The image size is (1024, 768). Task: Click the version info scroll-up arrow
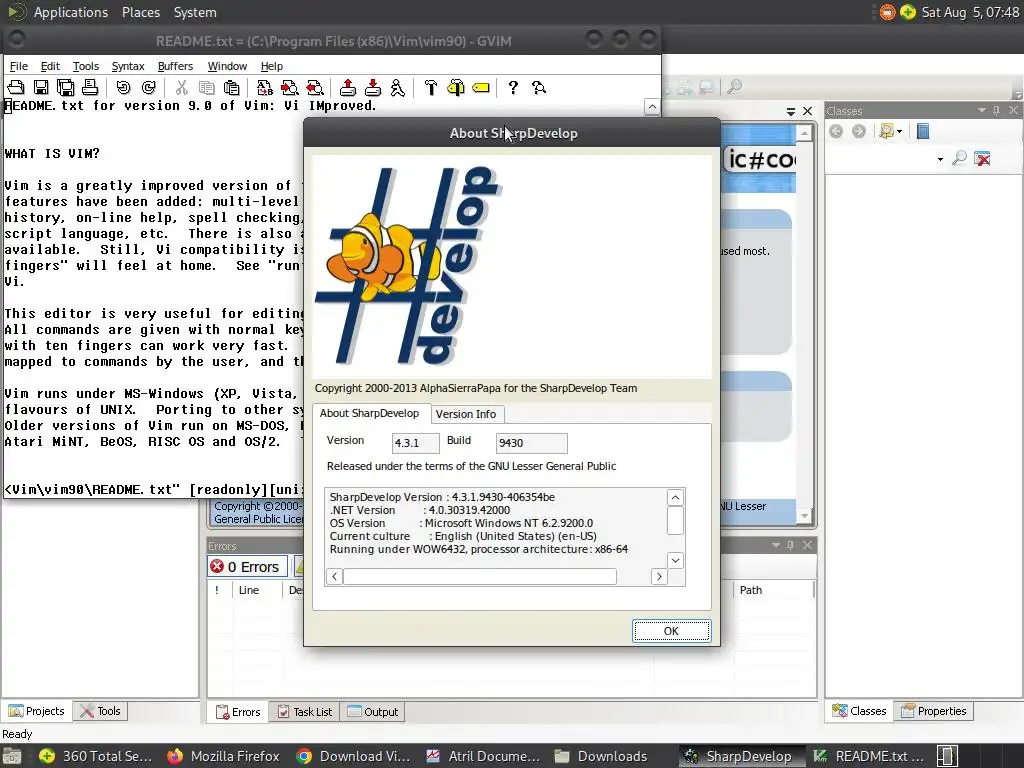(x=675, y=498)
